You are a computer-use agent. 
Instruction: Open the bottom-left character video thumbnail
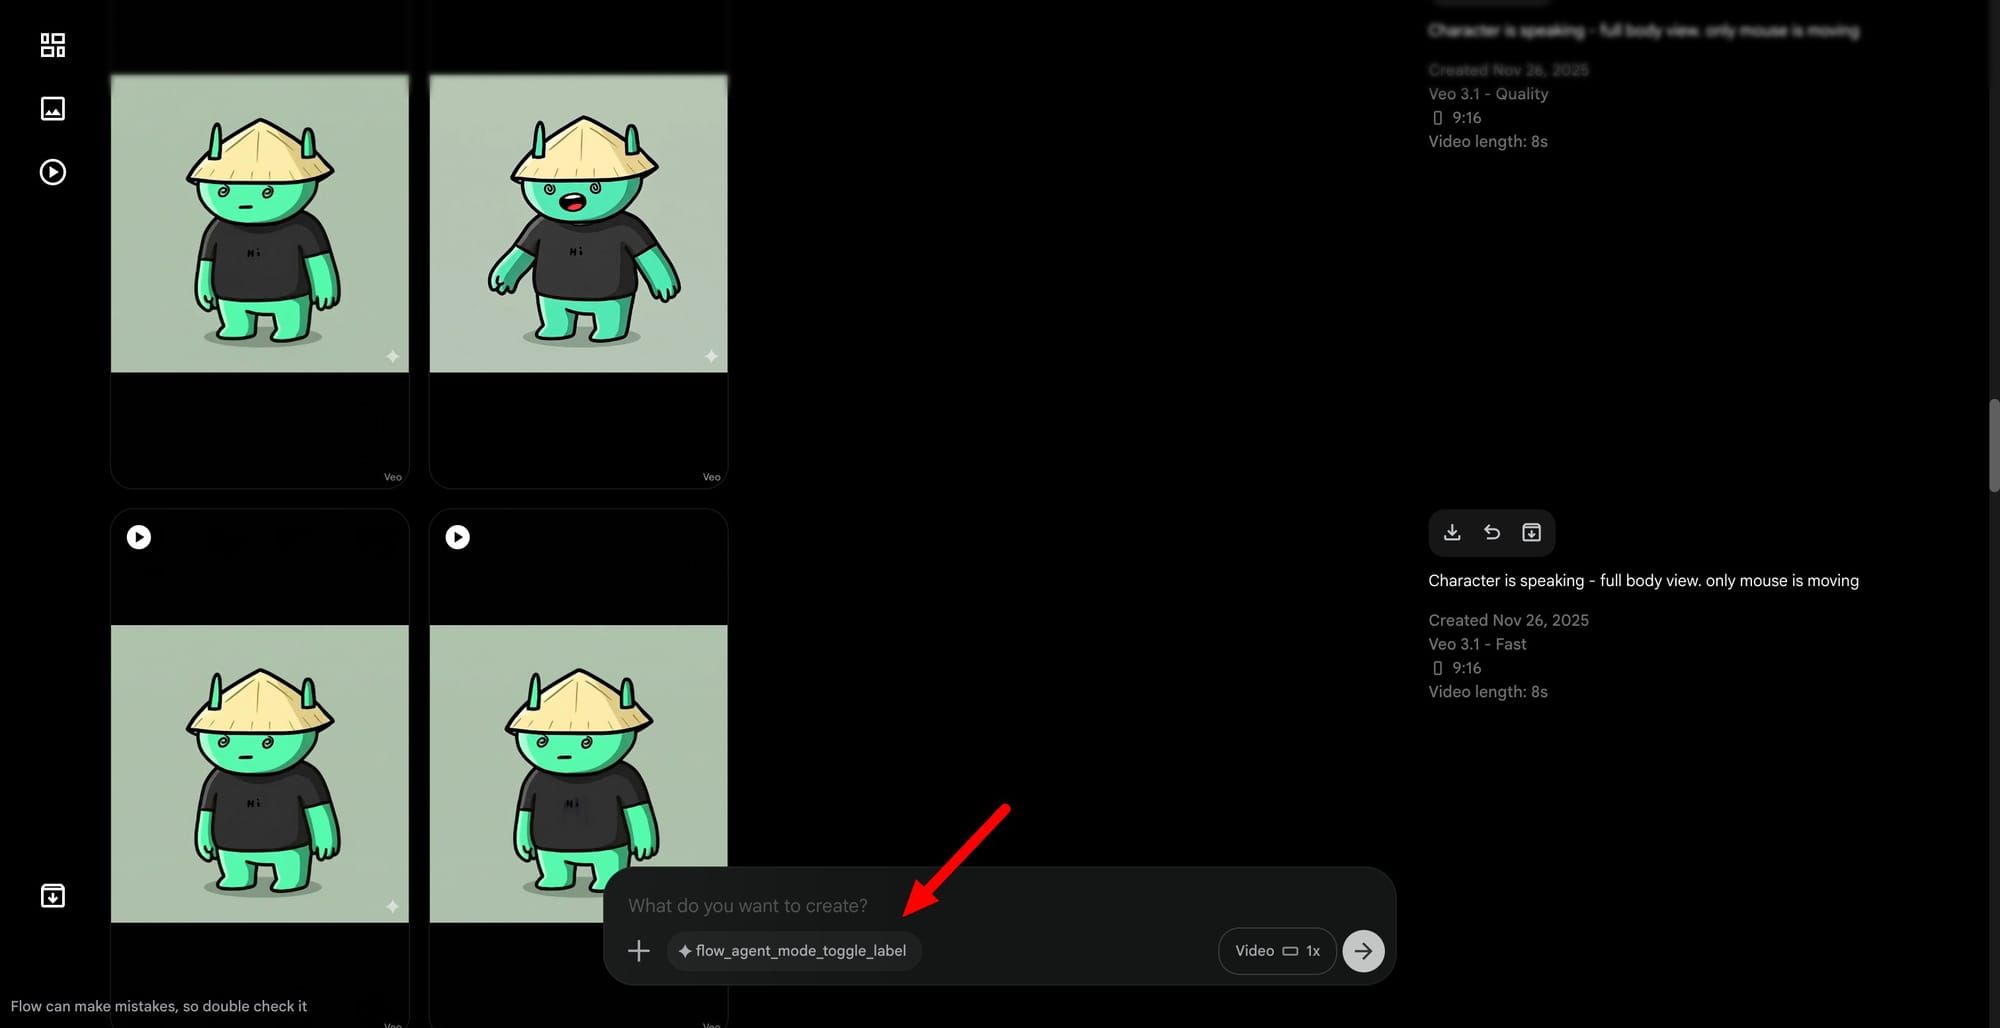(x=260, y=774)
